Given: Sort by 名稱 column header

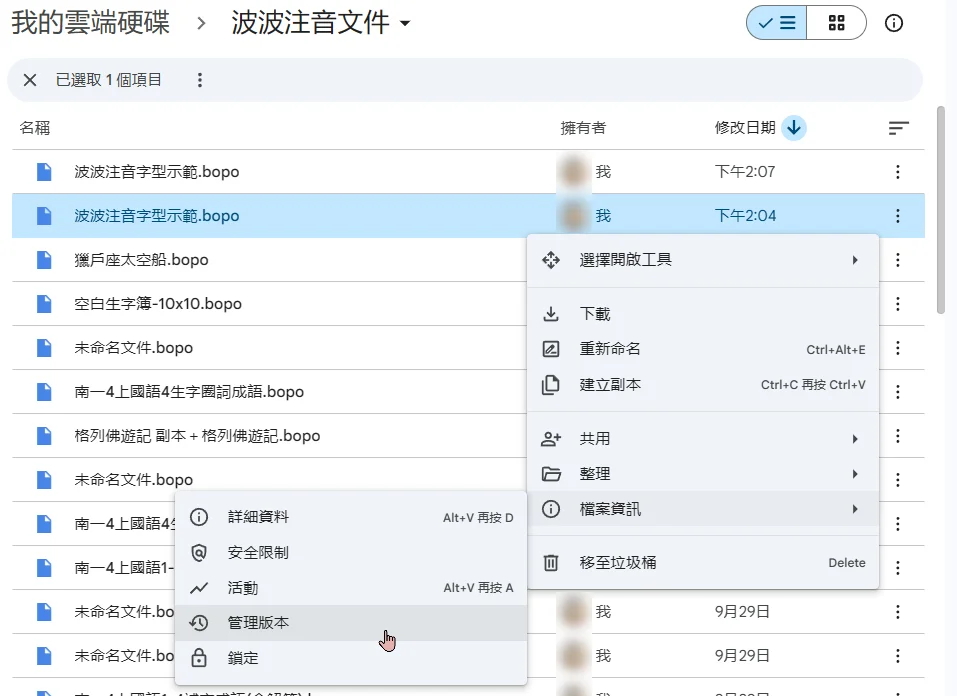Looking at the screenshot, I should point(35,128).
